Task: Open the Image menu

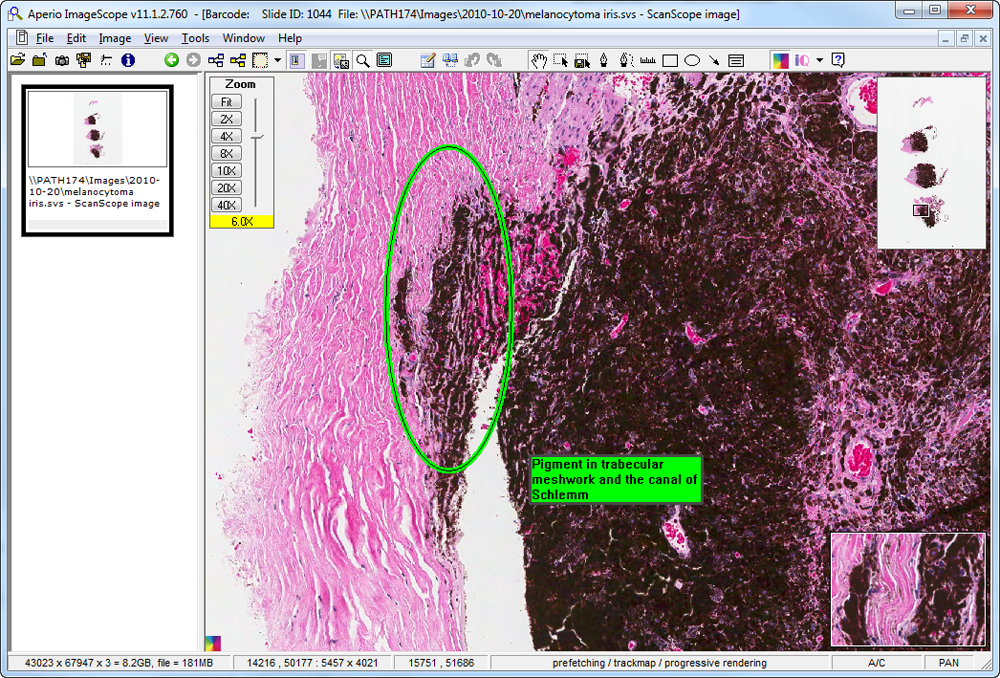Action: coord(115,38)
